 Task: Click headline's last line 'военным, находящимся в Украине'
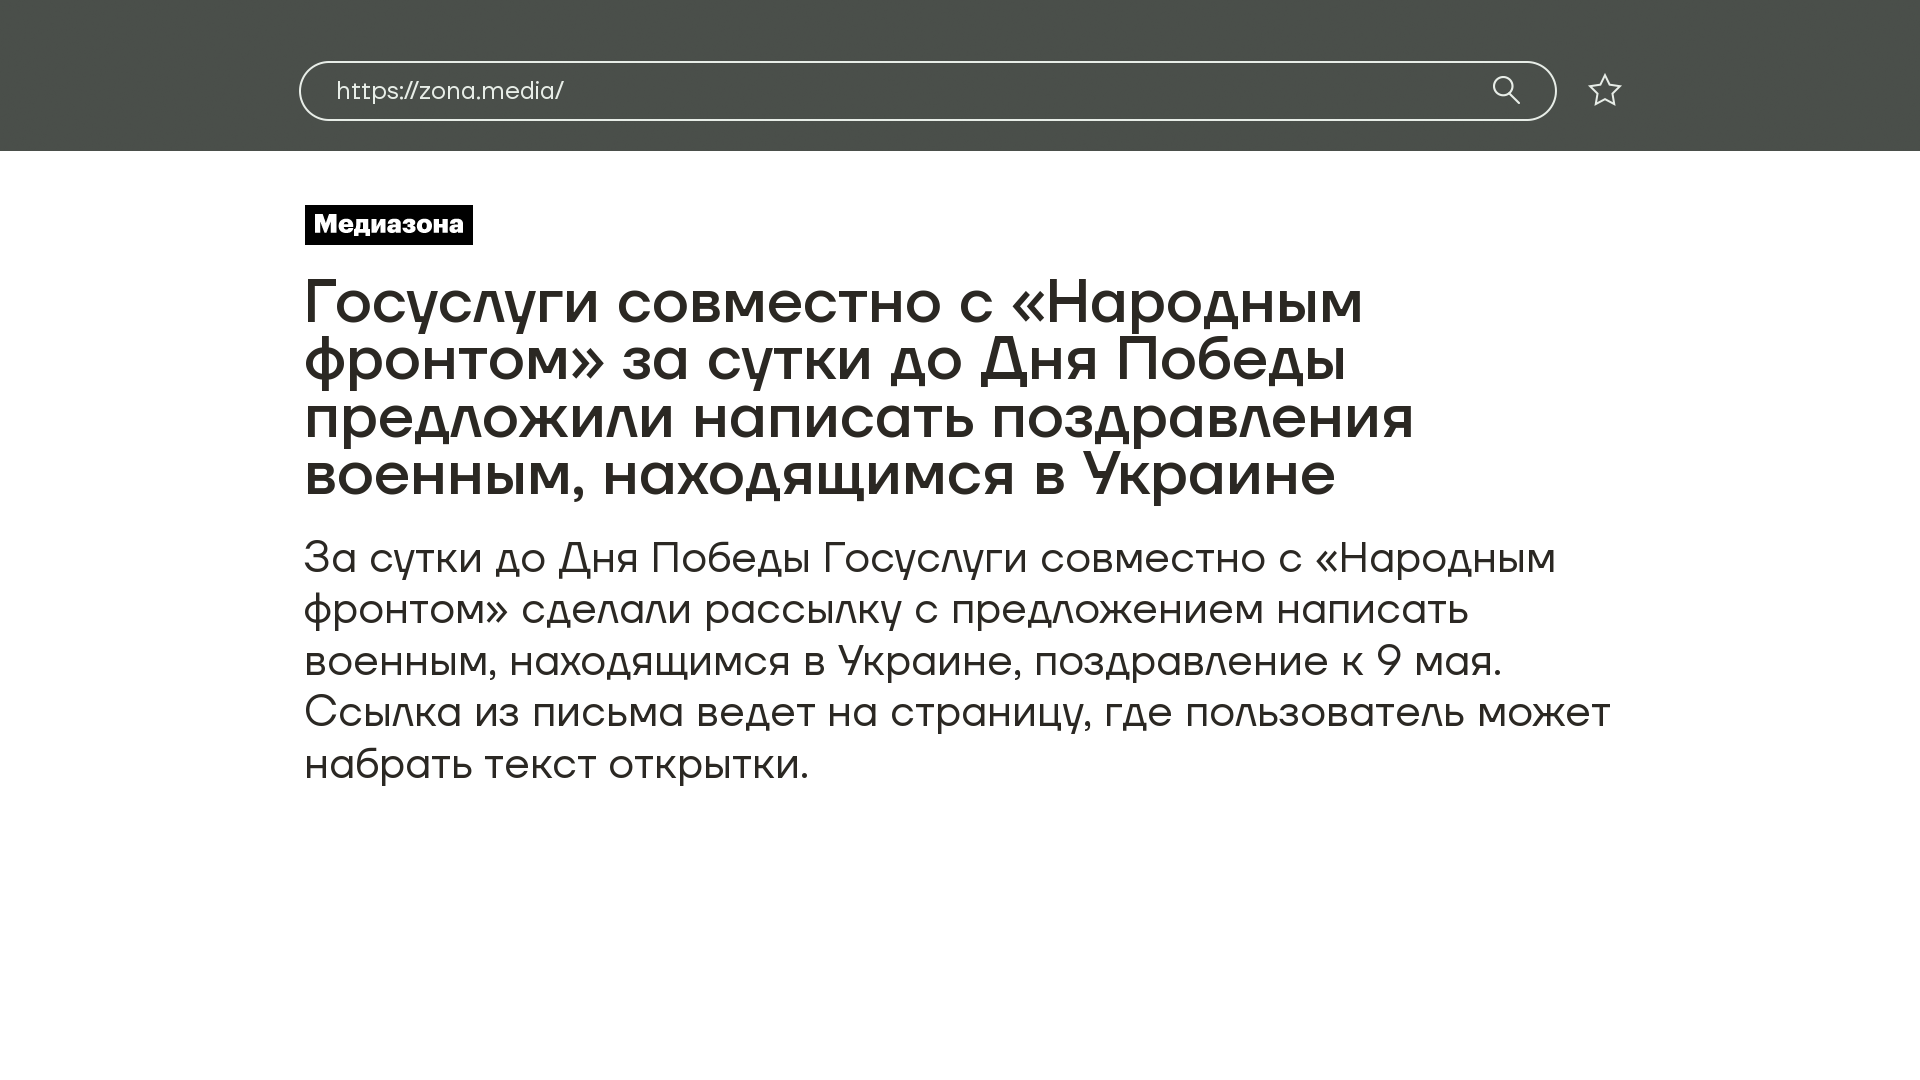(x=819, y=475)
